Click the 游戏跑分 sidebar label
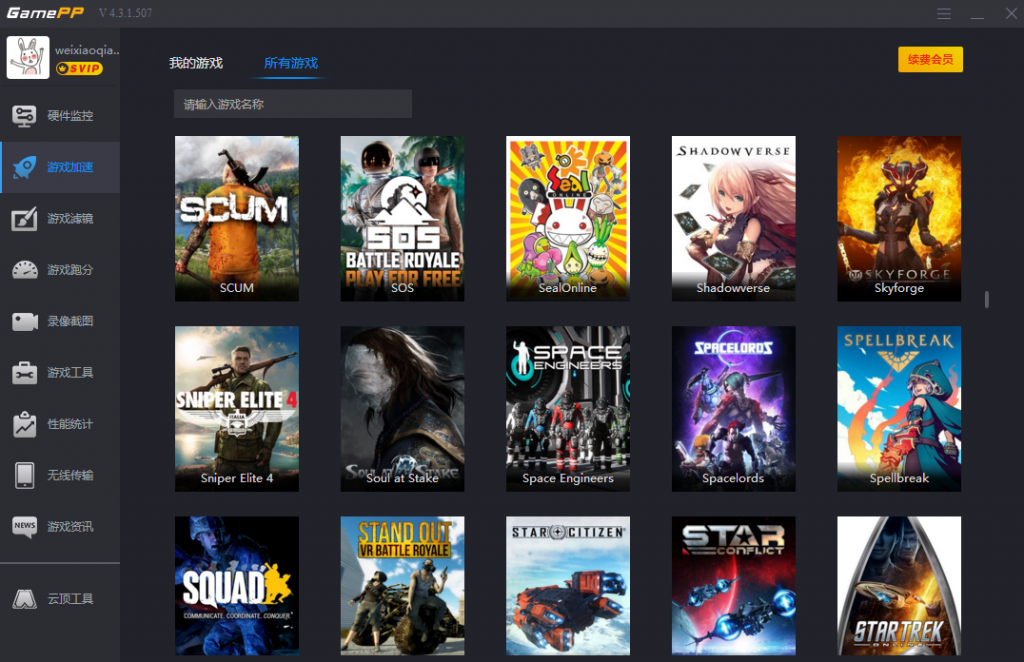 [70, 270]
